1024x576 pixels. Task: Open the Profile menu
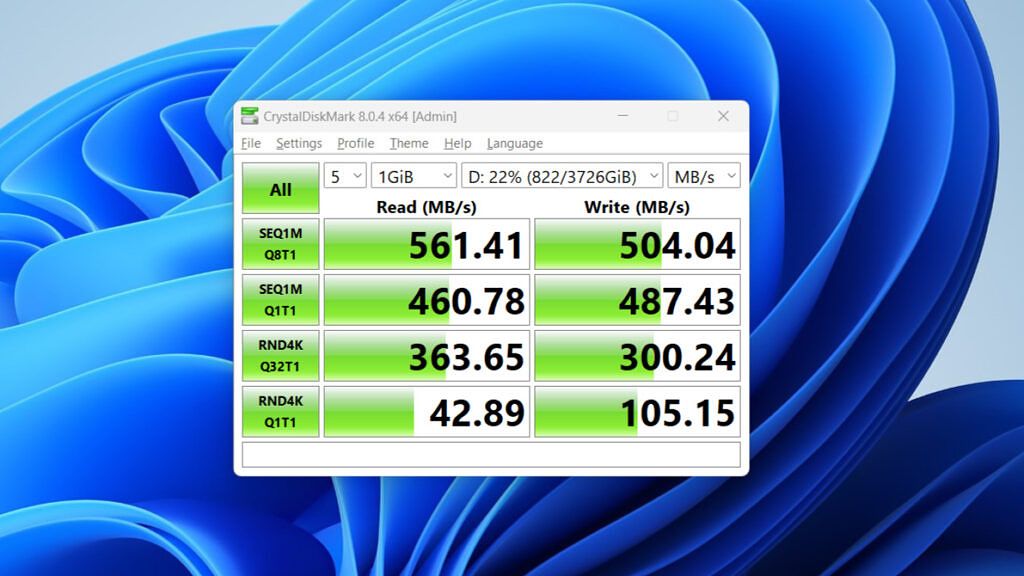356,143
